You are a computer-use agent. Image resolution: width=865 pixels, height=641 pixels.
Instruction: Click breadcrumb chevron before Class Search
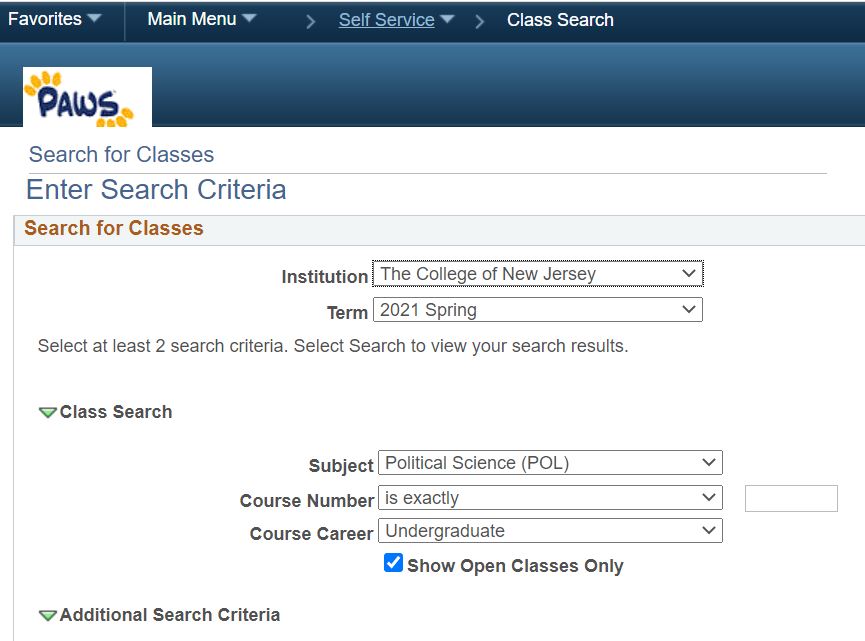[x=479, y=21]
